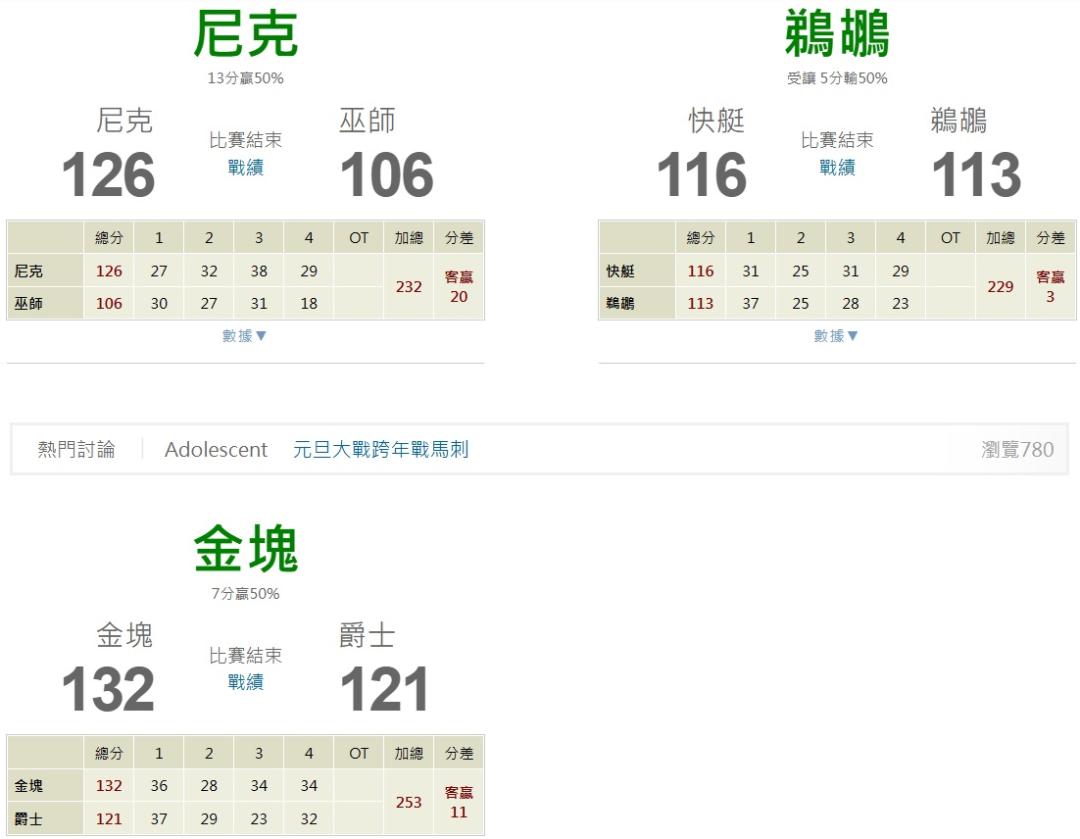Expand 數據 dropdown under 尼克 vs 巫師 table
The image size is (1080, 839).
[x=244, y=335]
